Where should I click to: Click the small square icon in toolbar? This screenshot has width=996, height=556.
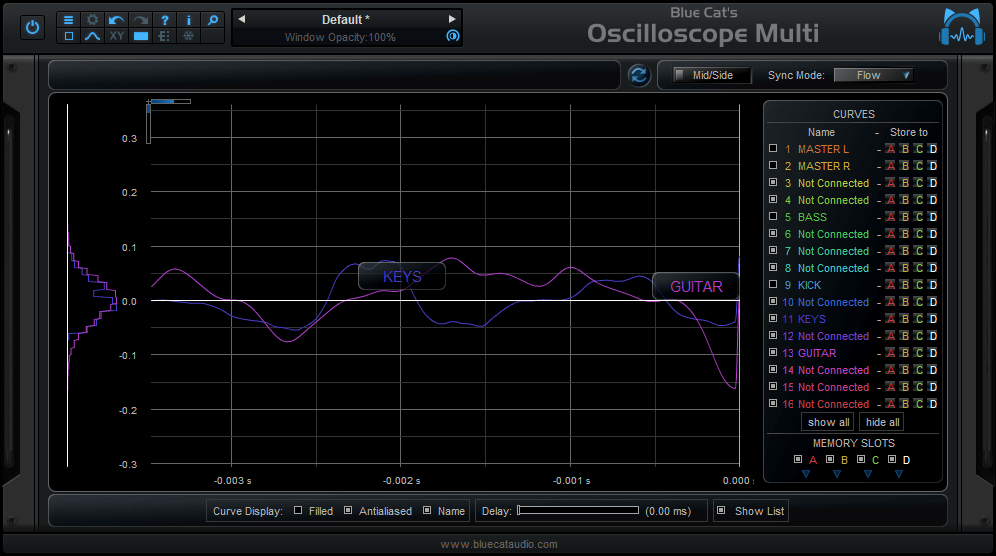pos(69,36)
